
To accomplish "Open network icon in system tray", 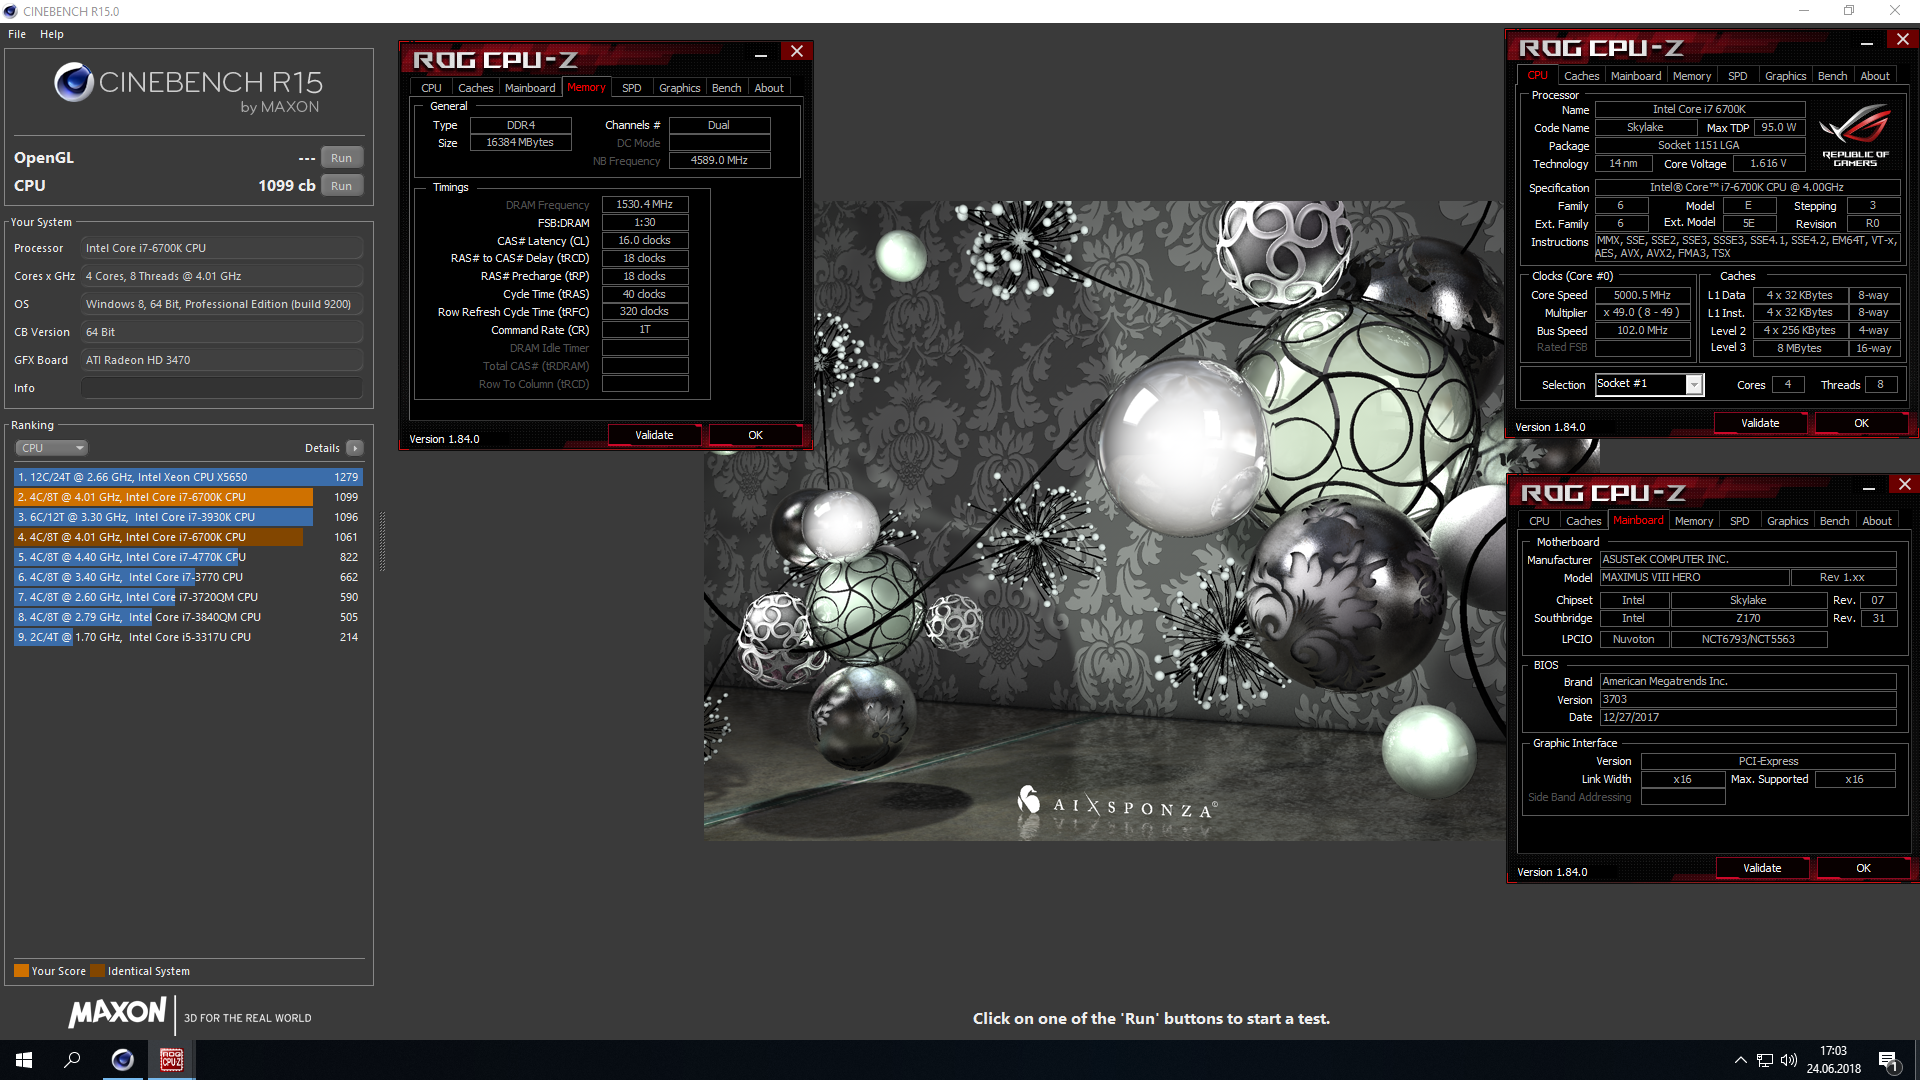I will (1765, 1060).
